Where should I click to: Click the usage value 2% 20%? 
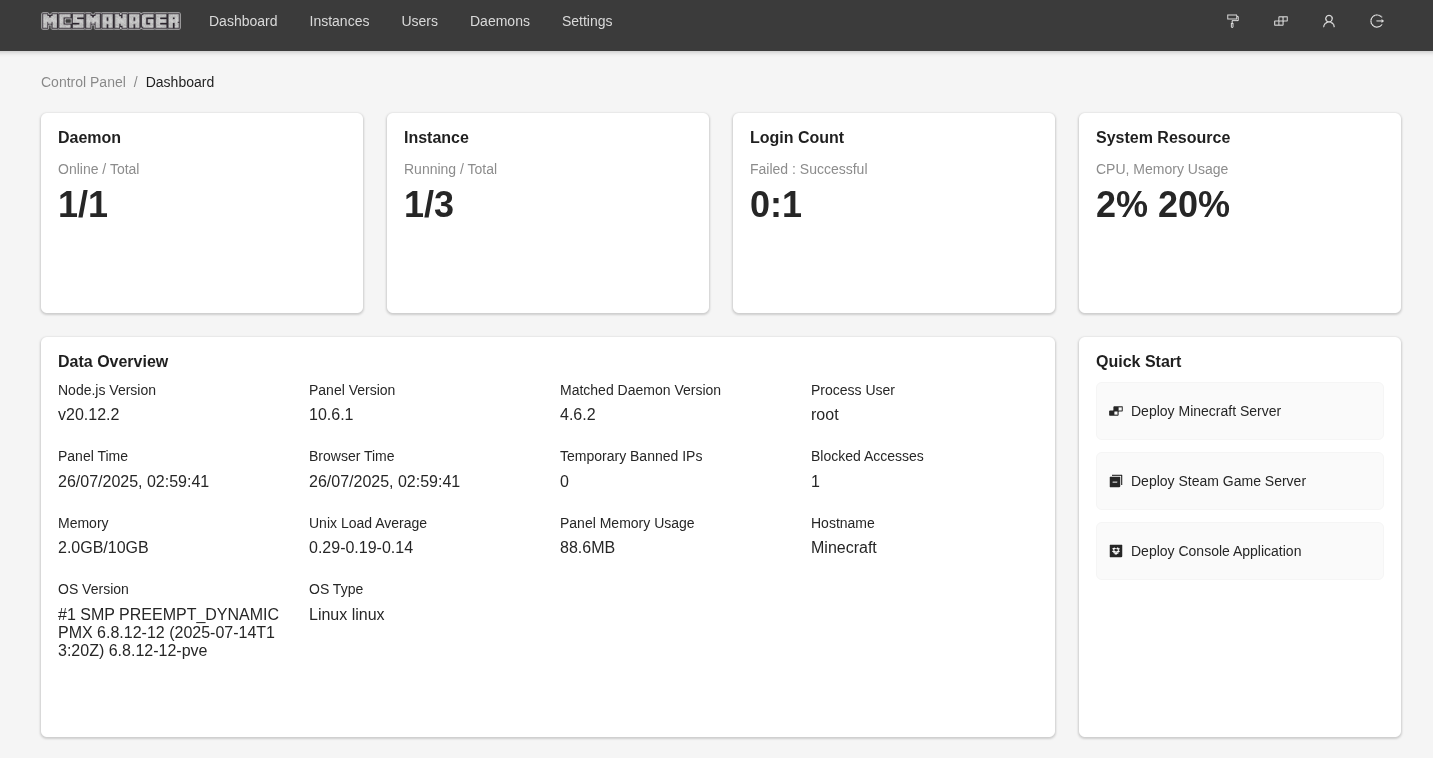(x=1163, y=205)
